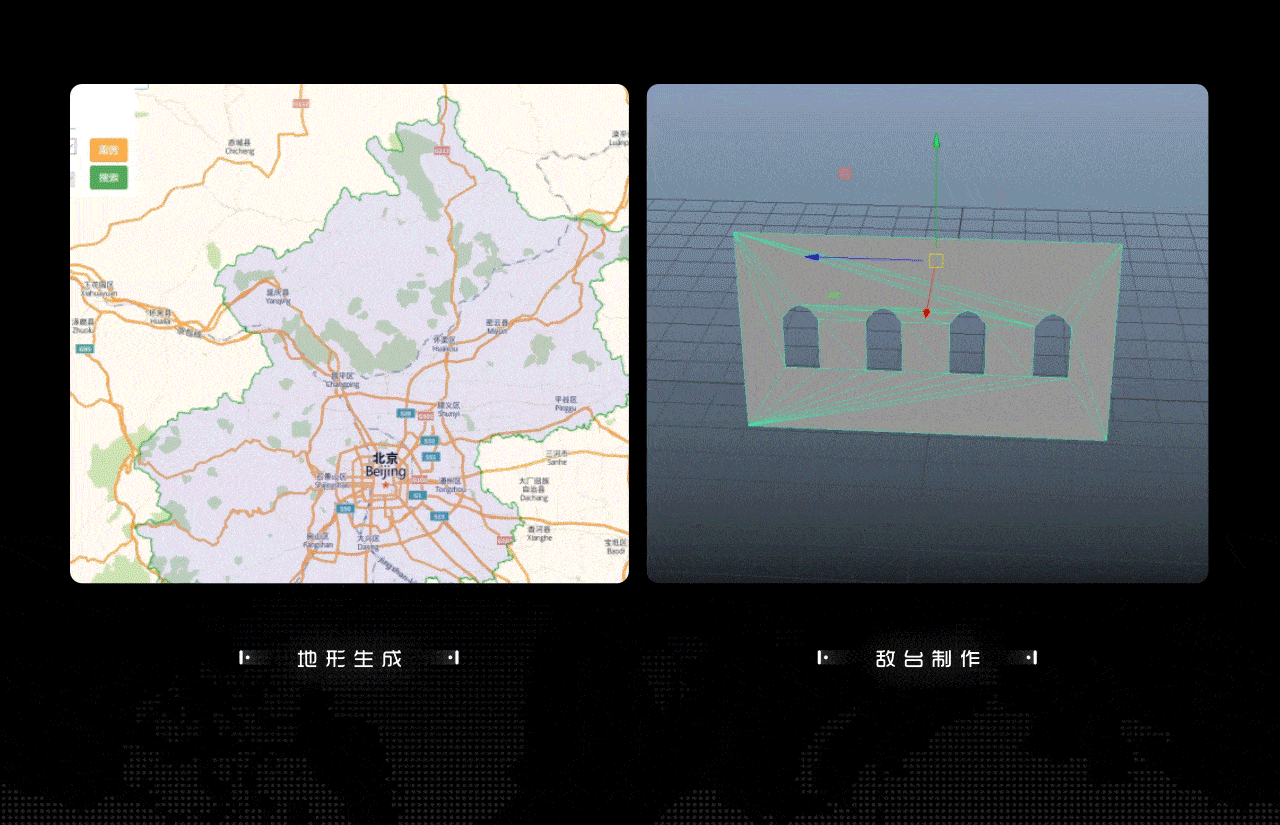The image size is (1280, 825).
Task: Click the yellow center handle of the transform gizmo
Action: (936, 260)
